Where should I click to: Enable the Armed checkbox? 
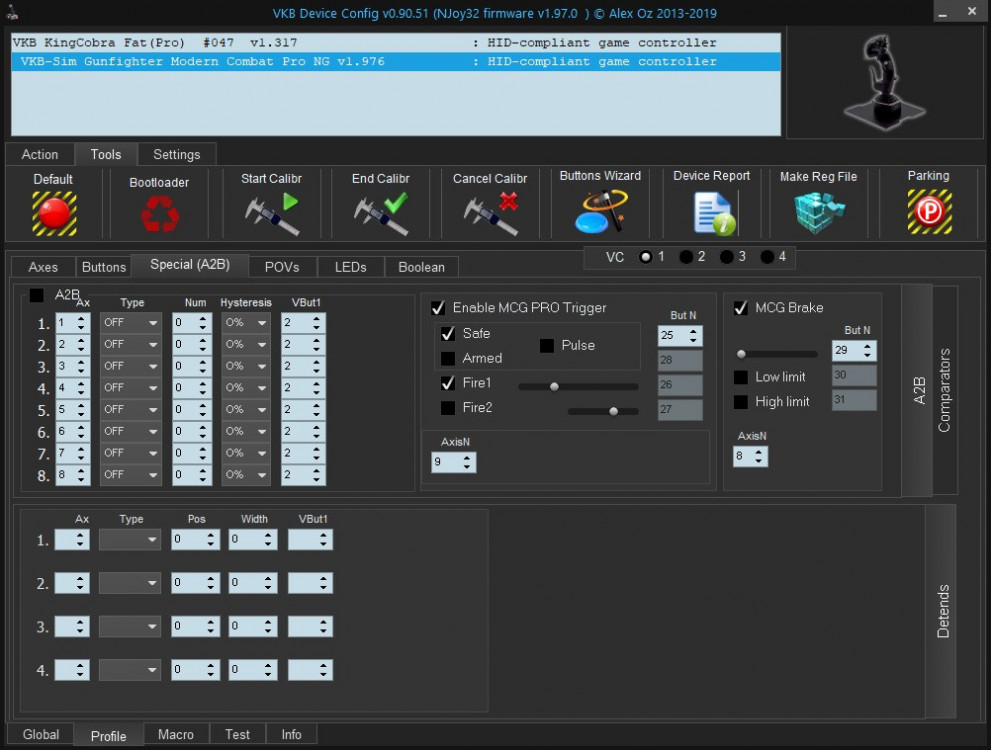[448, 358]
